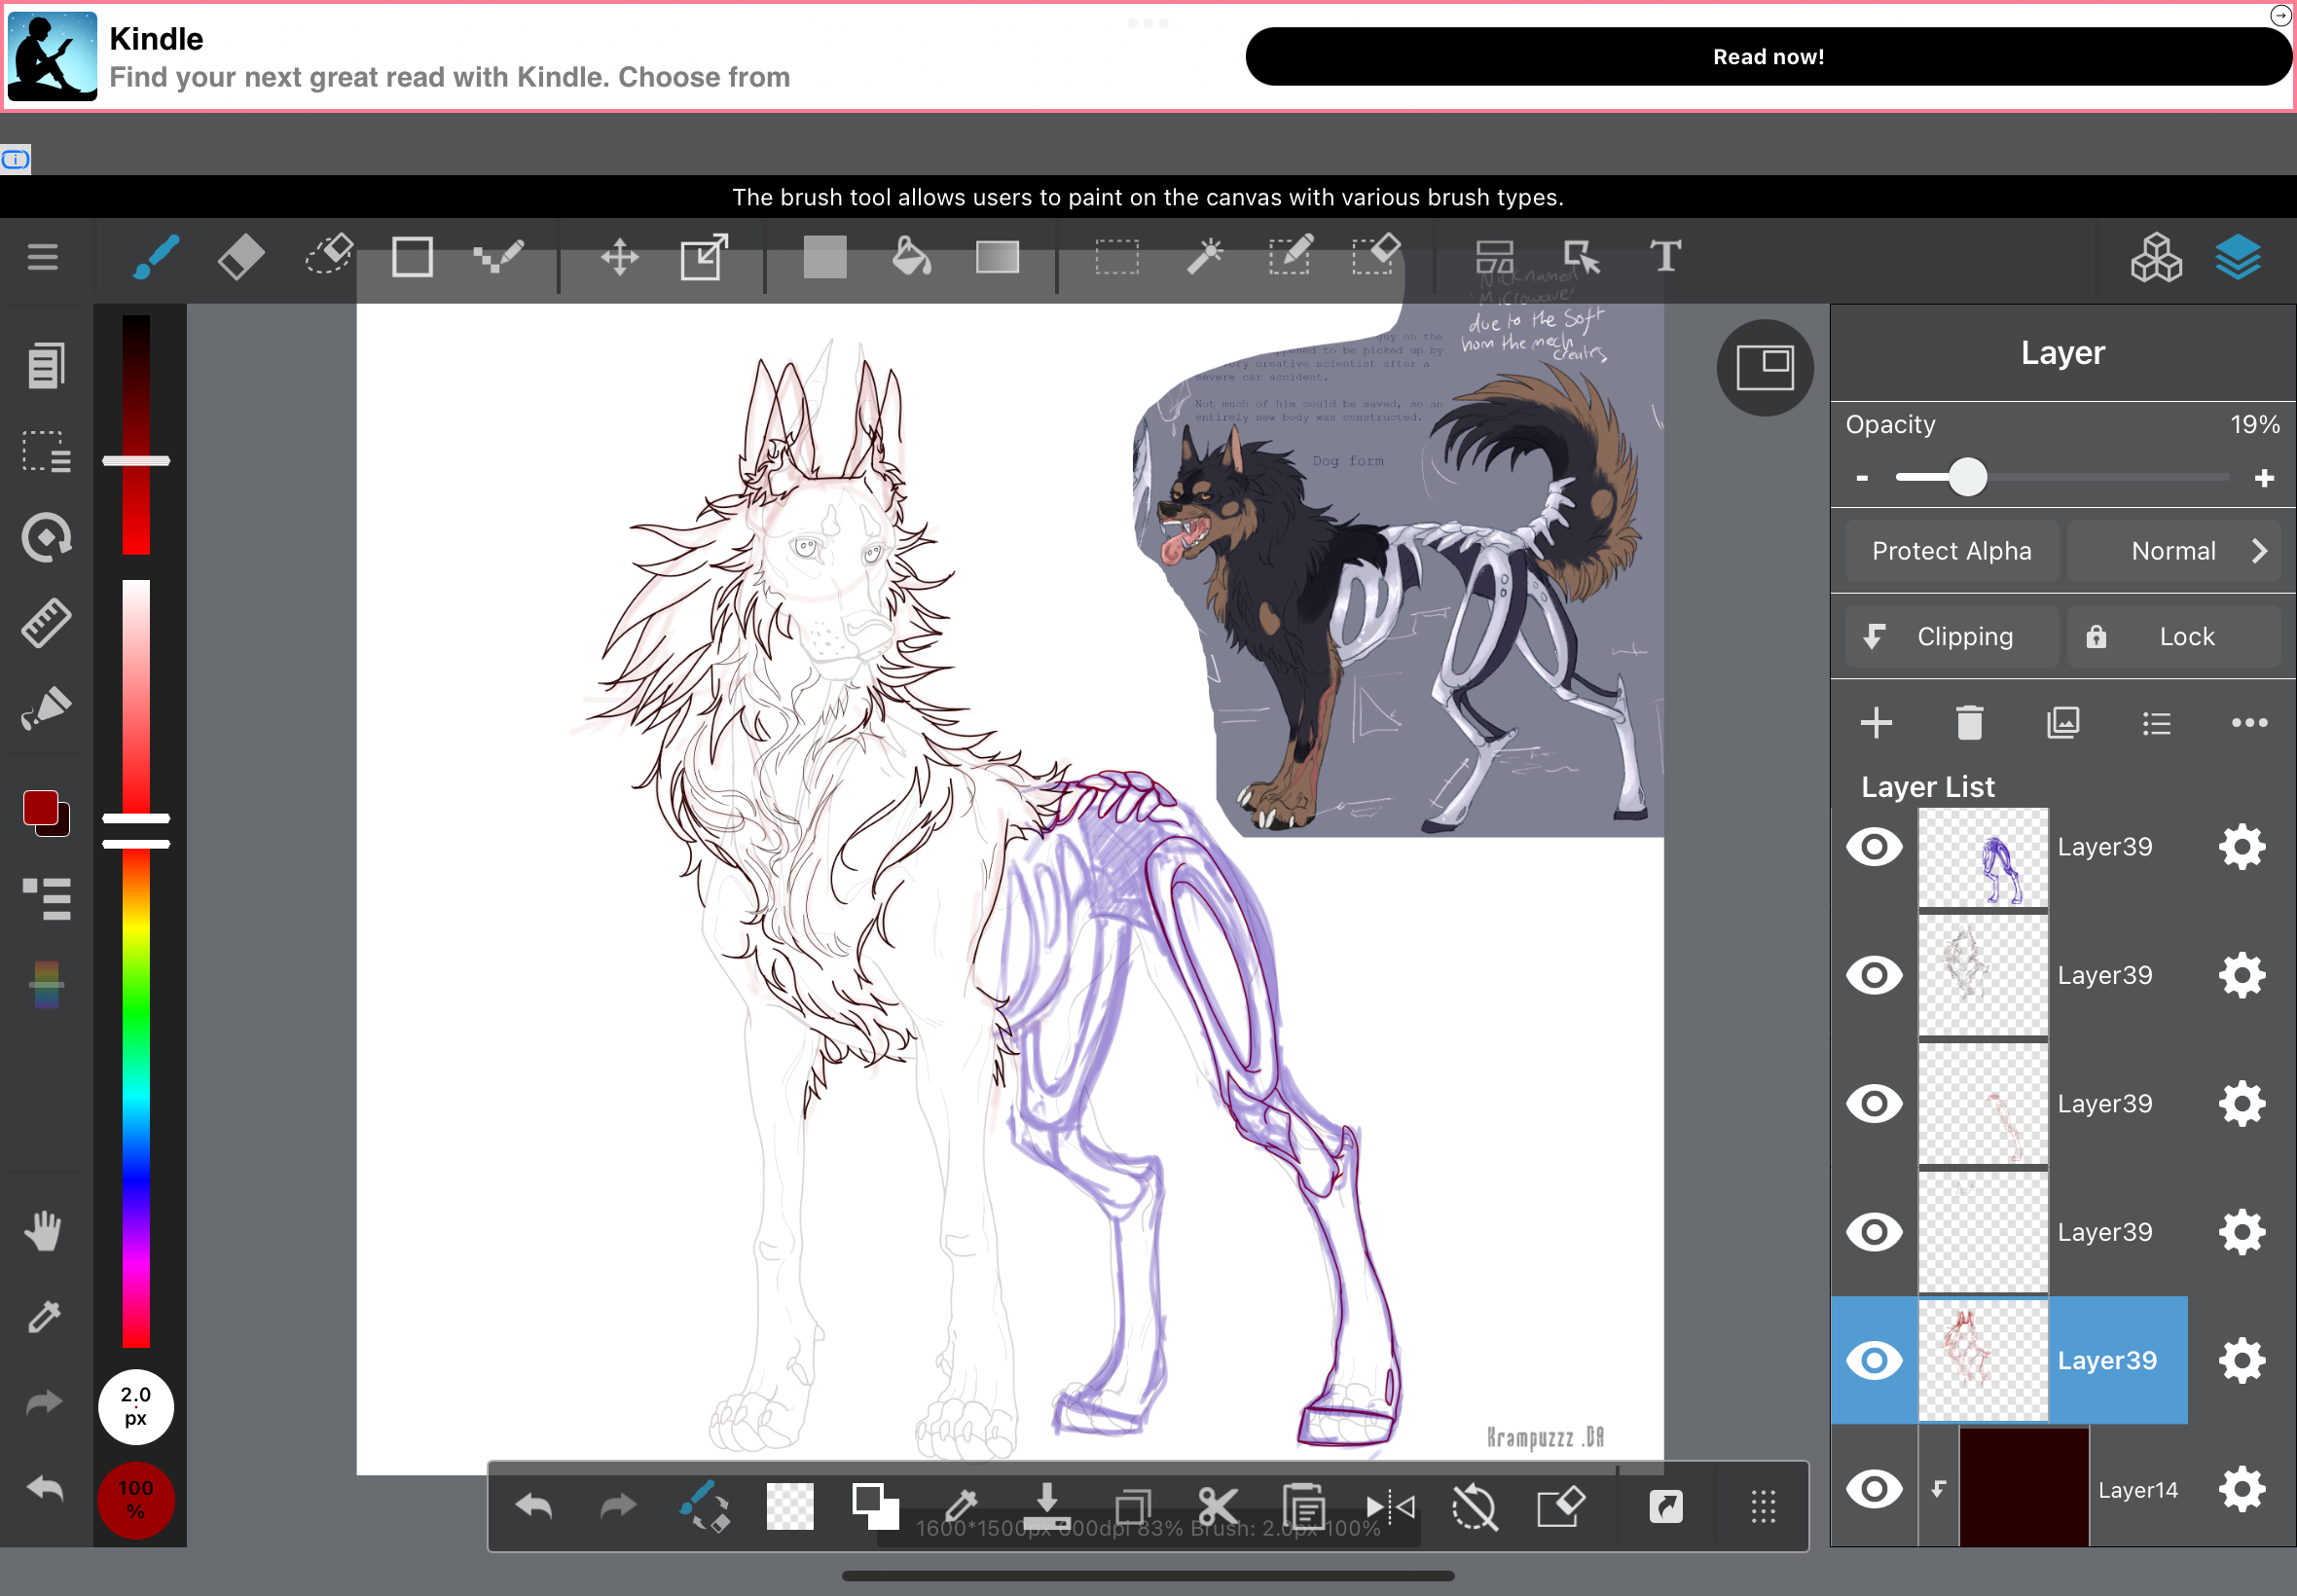The width and height of the screenshot is (2297, 1596).
Task: Select the Eraser tool
Action: pyautogui.click(x=241, y=258)
